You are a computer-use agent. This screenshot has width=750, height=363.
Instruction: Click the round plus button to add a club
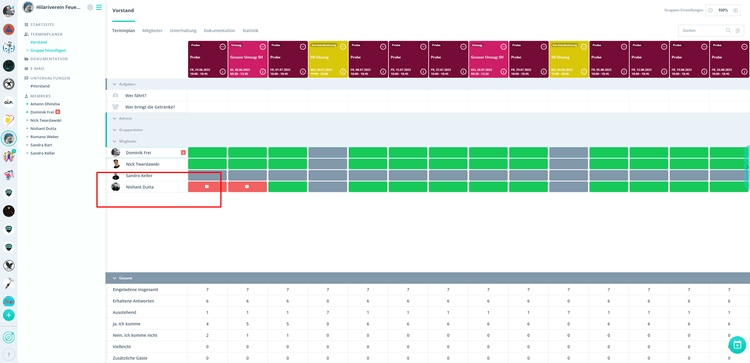tap(9, 315)
